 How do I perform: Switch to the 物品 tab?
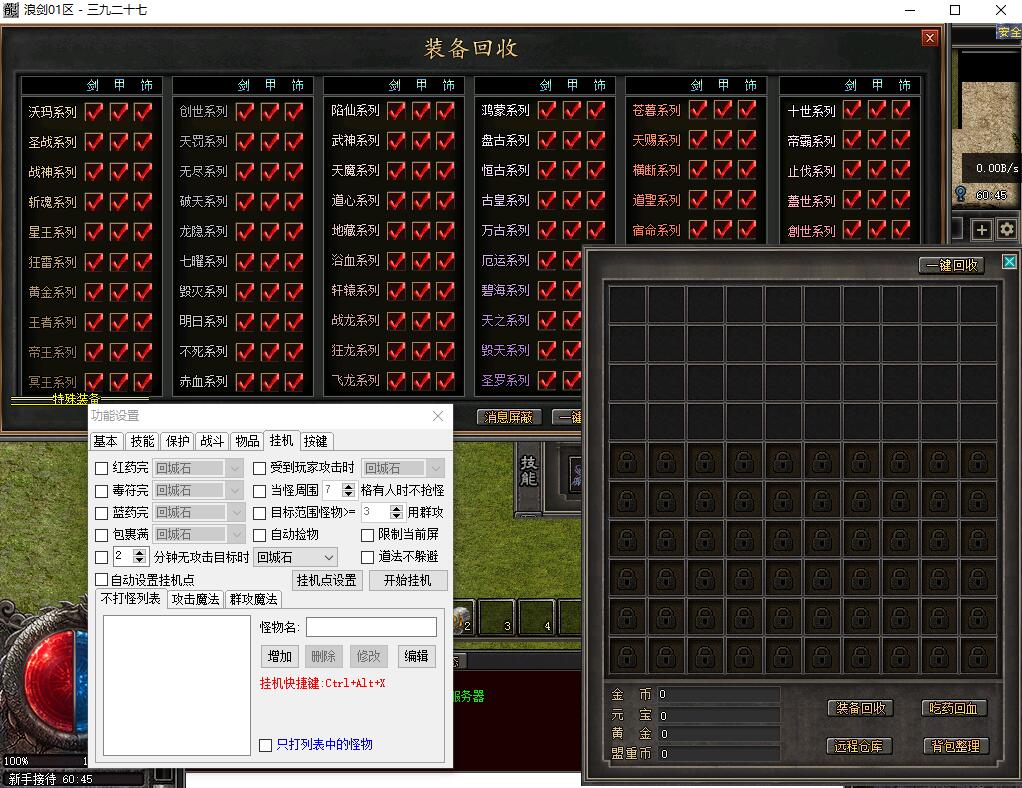[x=247, y=441]
